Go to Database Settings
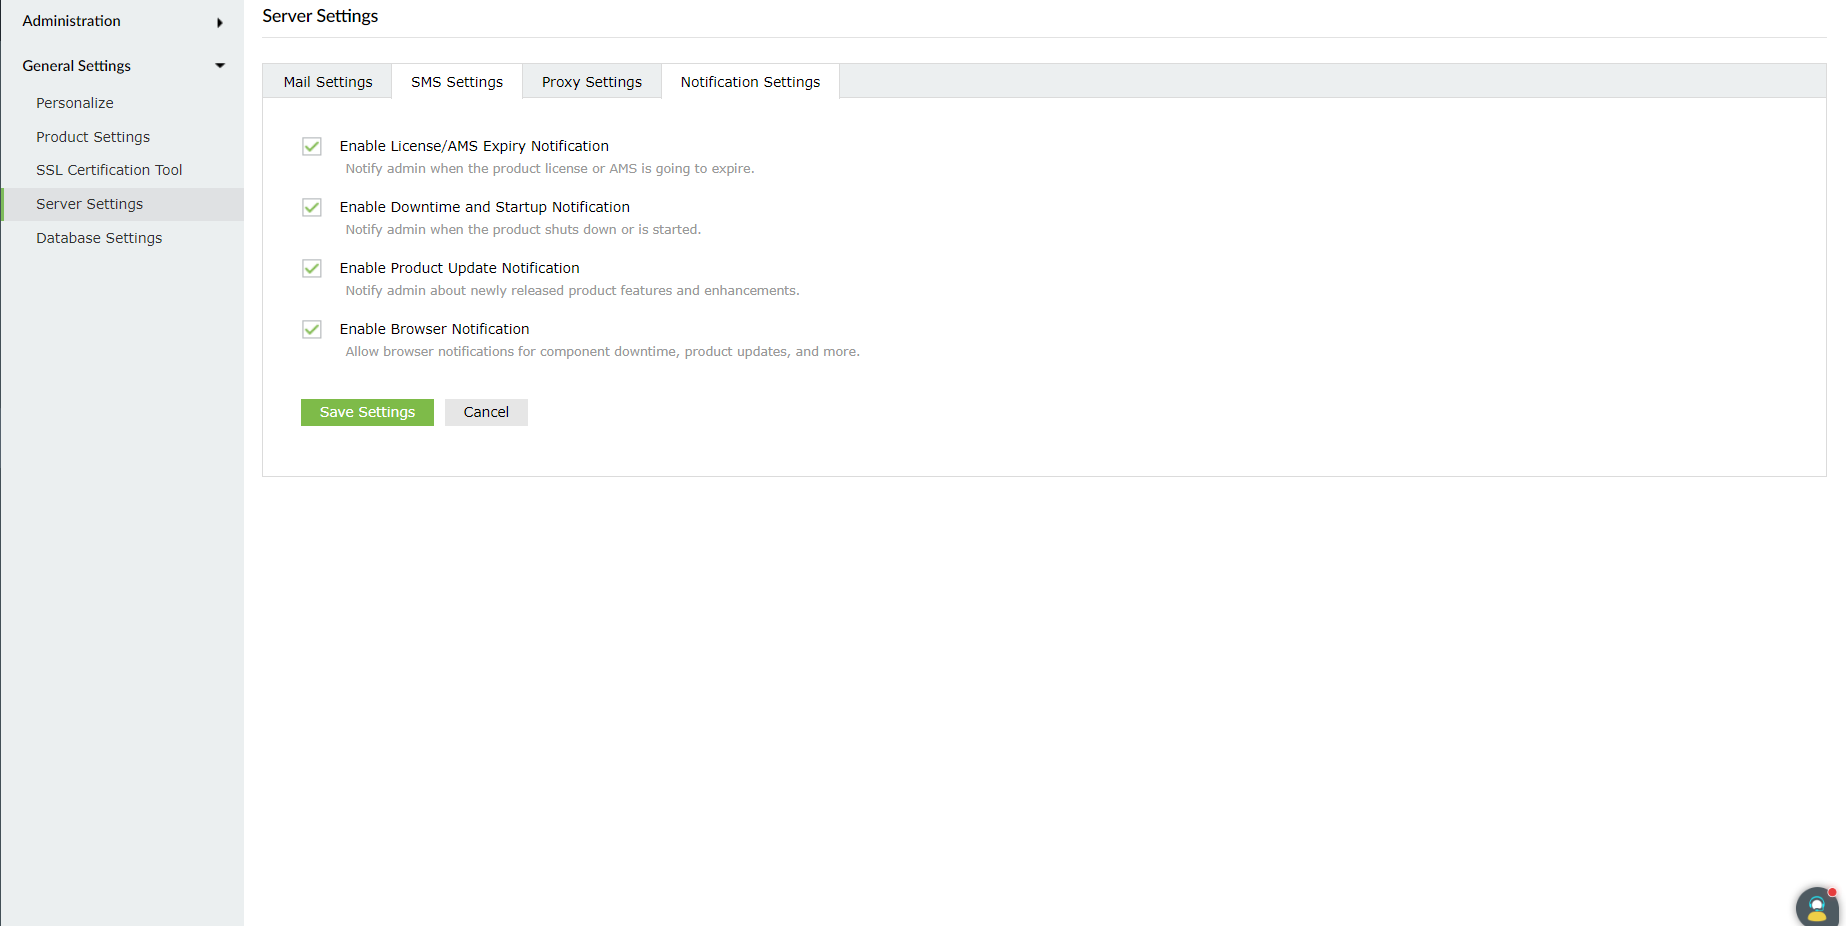This screenshot has width=1846, height=926. pos(99,237)
